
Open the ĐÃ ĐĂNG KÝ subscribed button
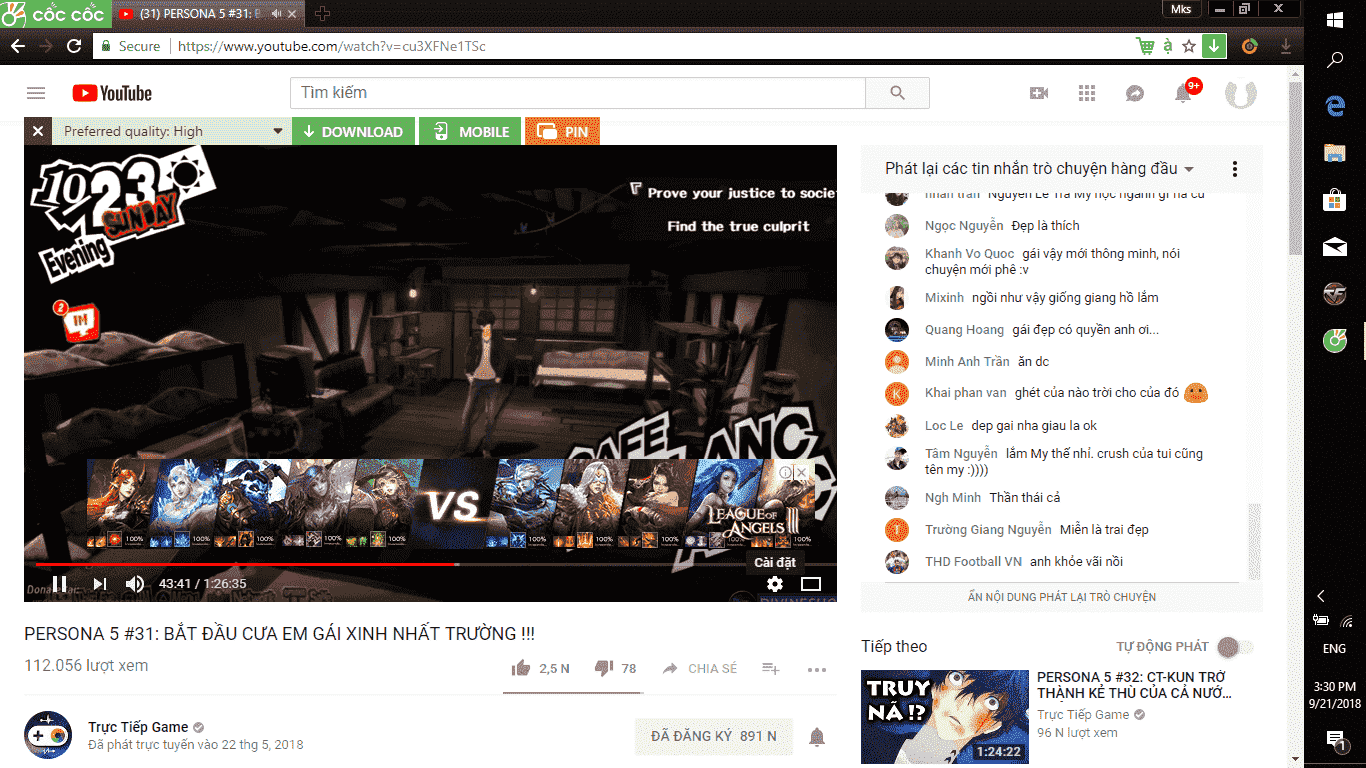click(713, 736)
